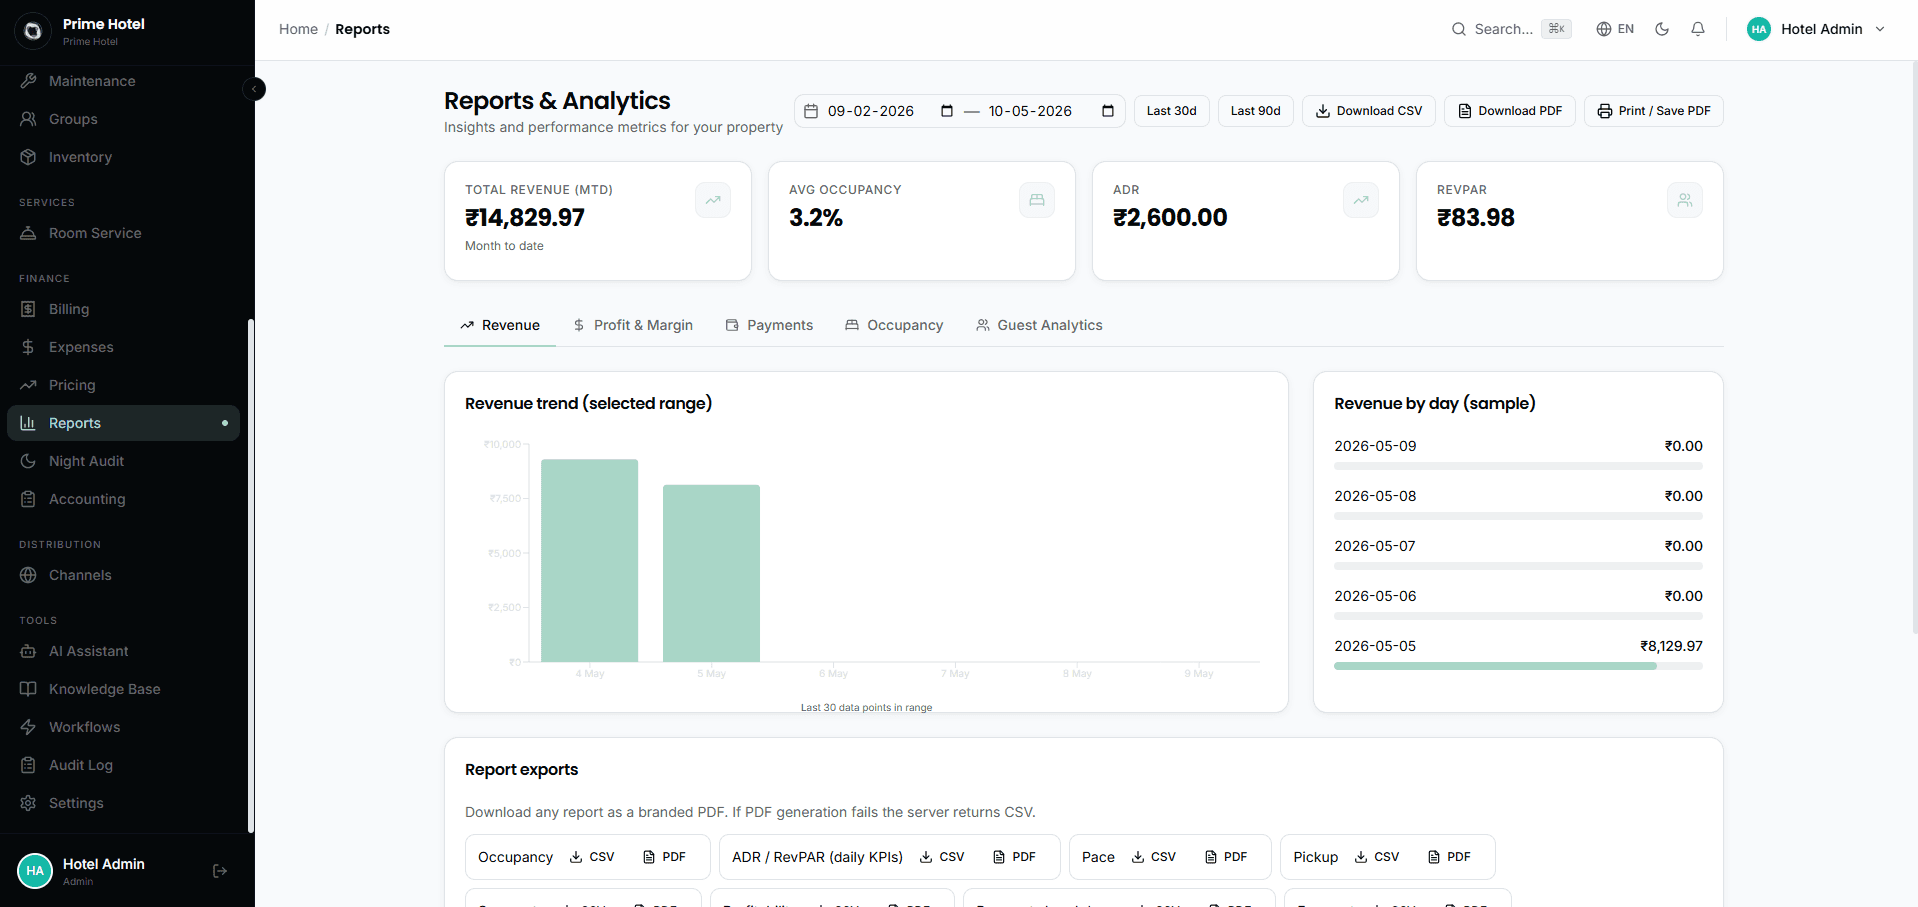Toggle dark mode moon icon
Screen dimensions: 1918x907
click(1662, 29)
